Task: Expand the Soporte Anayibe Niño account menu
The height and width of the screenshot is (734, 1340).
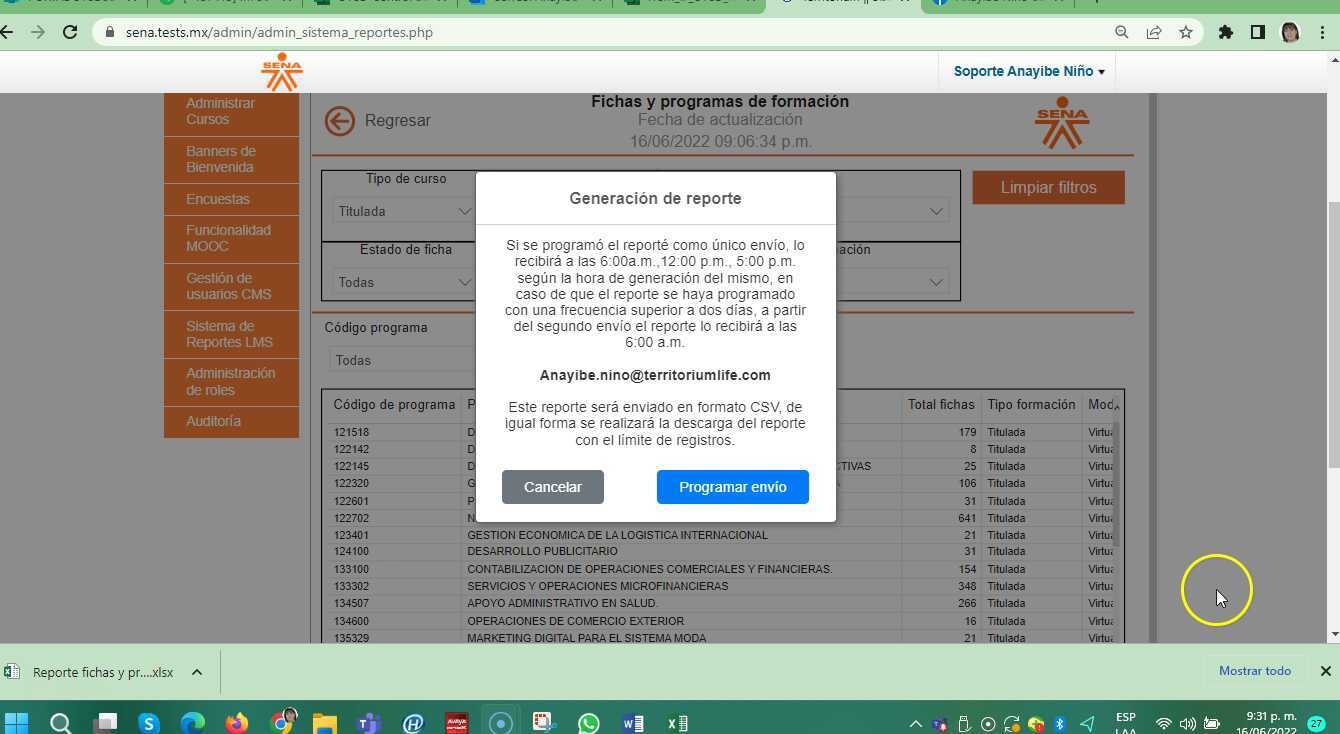Action: pyautogui.click(x=1027, y=71)
